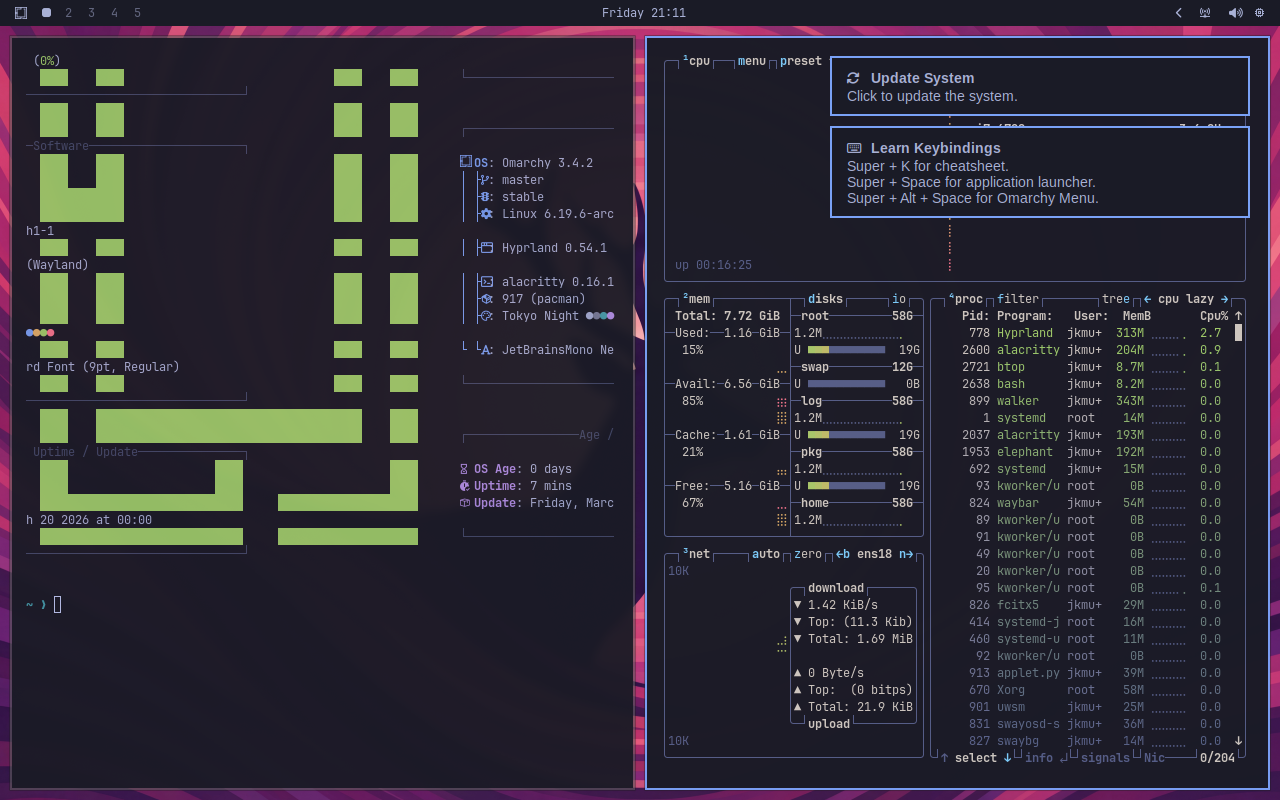Toggle auto scaling in the net panel

coord(766,553)
